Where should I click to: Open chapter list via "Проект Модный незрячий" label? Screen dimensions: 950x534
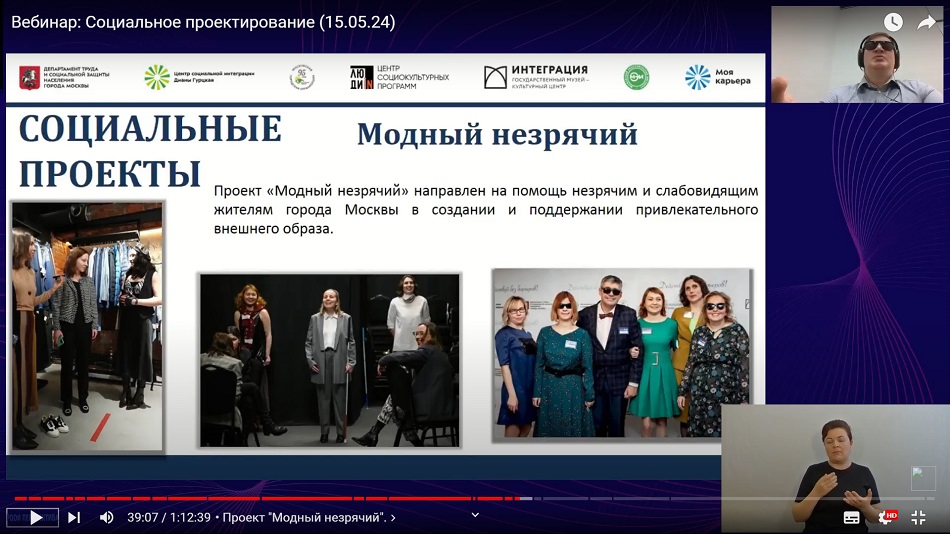point(308,517)
